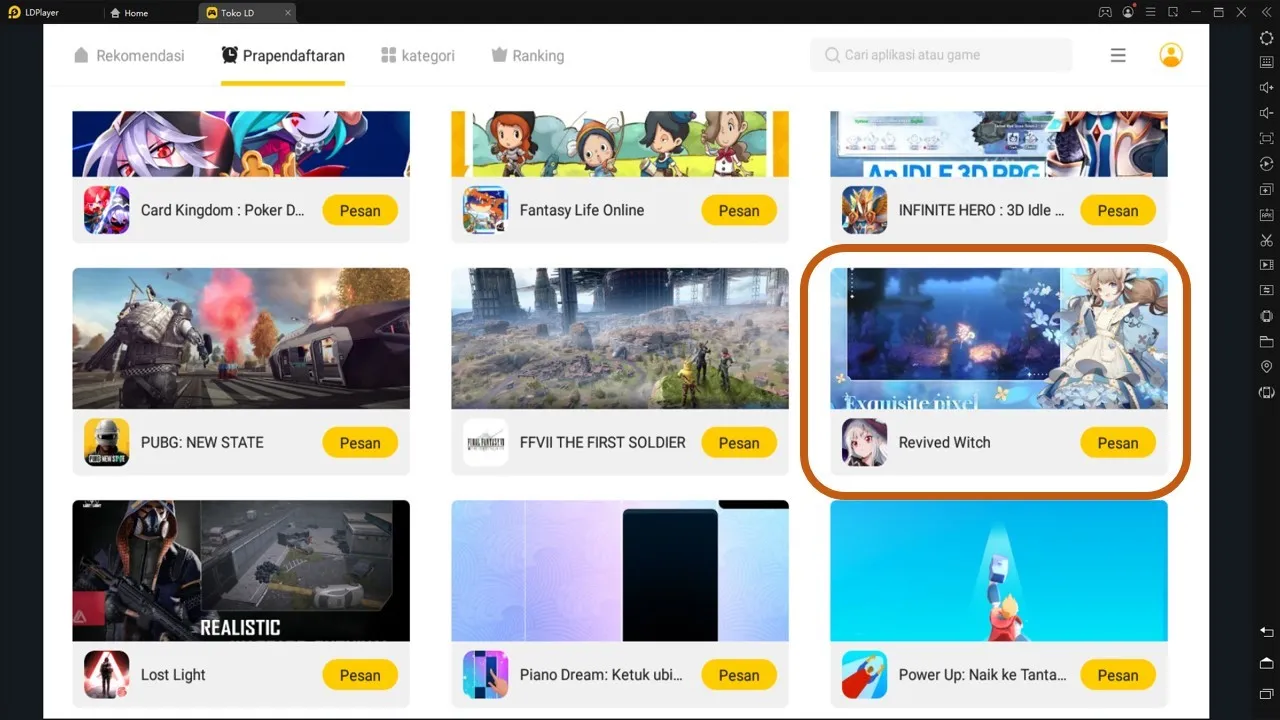Open the multi-instance add window icon

pyautogui.click(x=1266, y=189)
